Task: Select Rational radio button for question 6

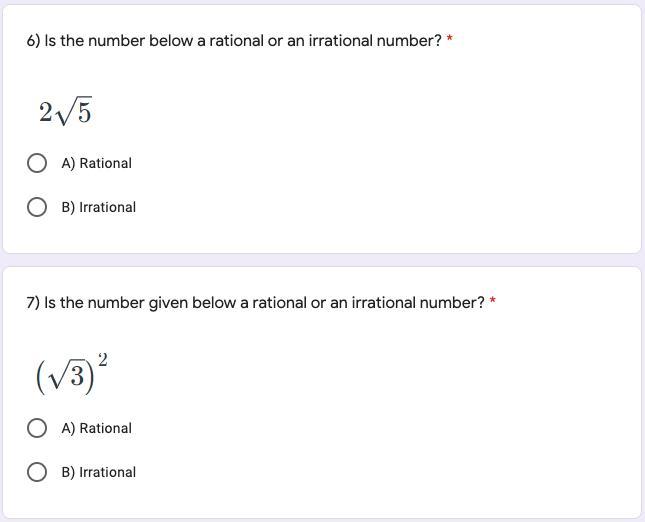Action: click(37, 163)
